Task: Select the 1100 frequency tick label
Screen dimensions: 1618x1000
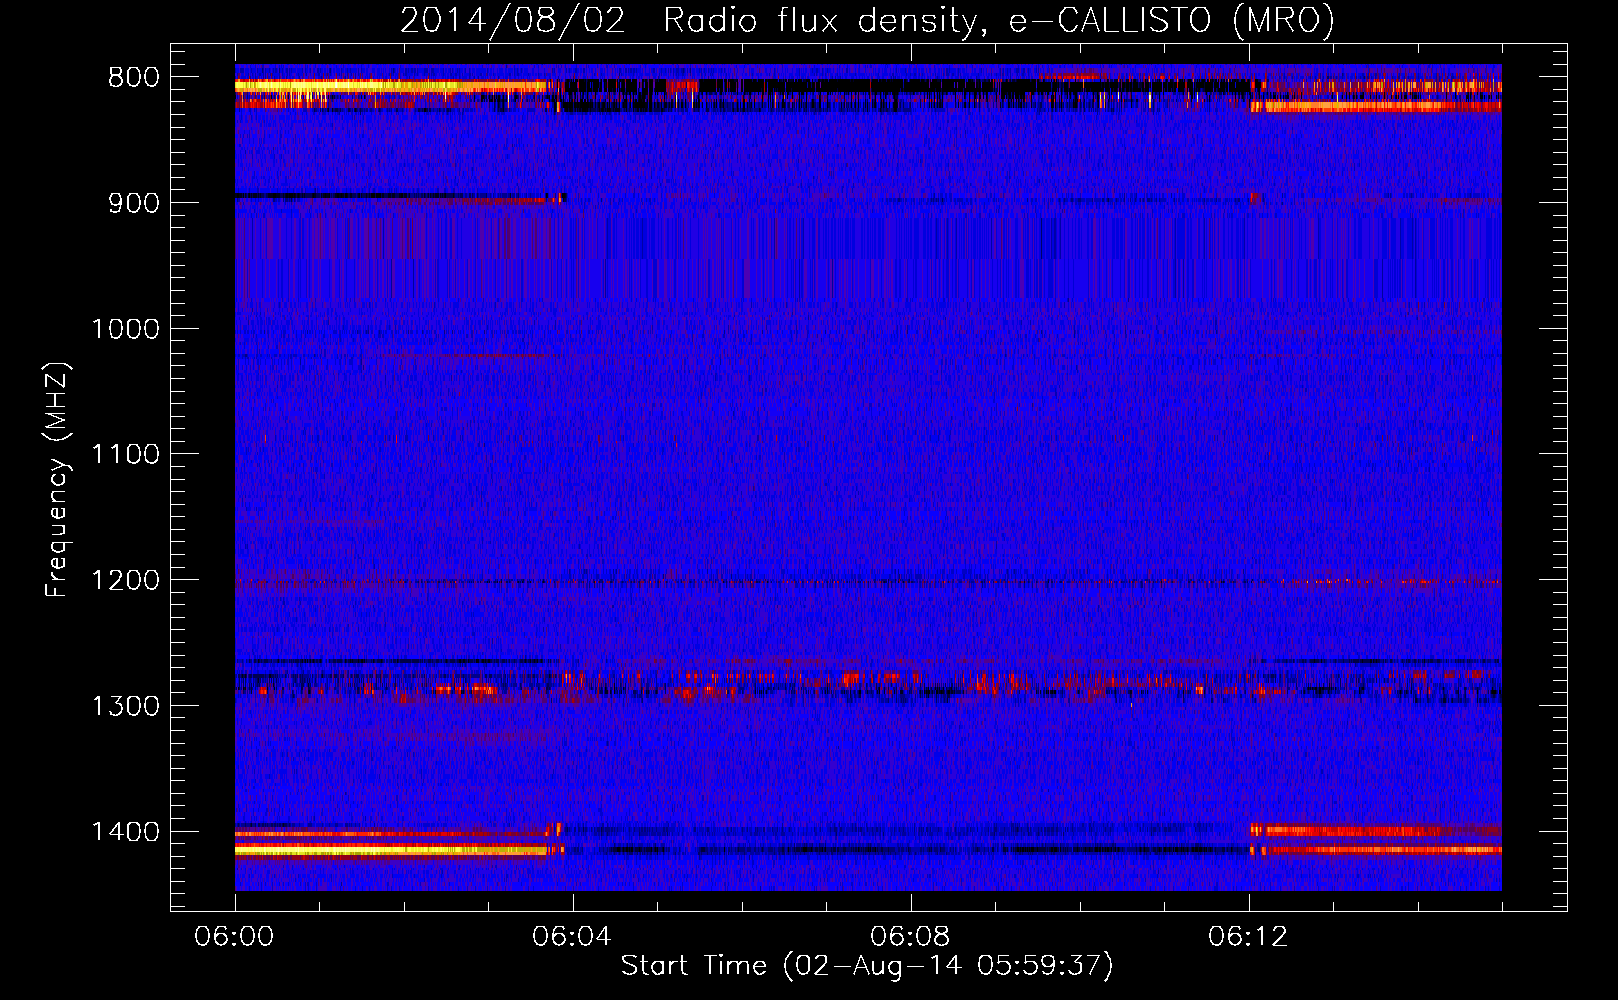Action: (125, 455)
